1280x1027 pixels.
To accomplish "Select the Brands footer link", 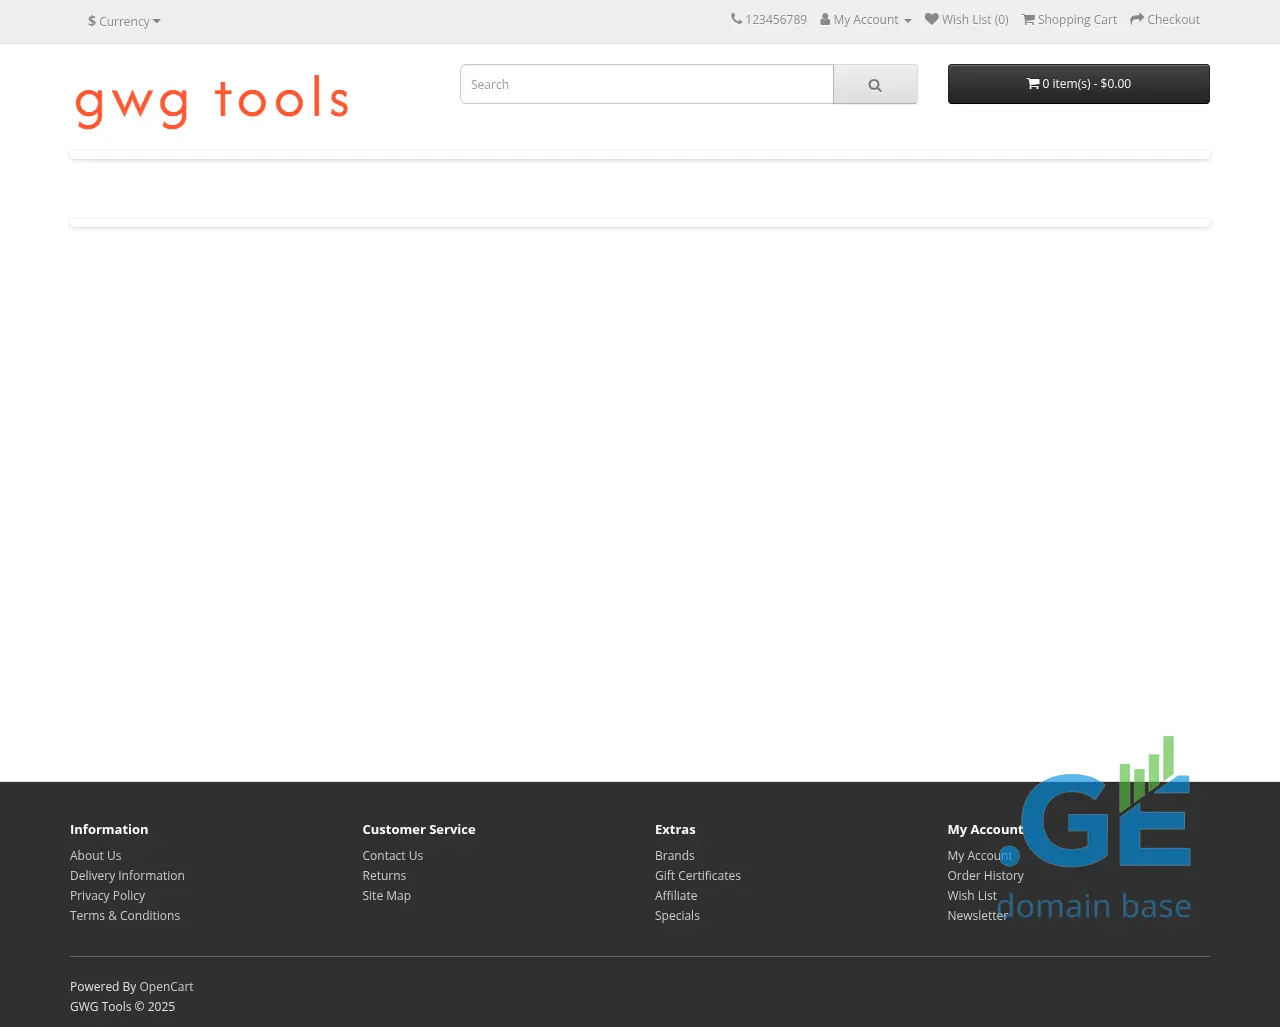I will (674, 856).
